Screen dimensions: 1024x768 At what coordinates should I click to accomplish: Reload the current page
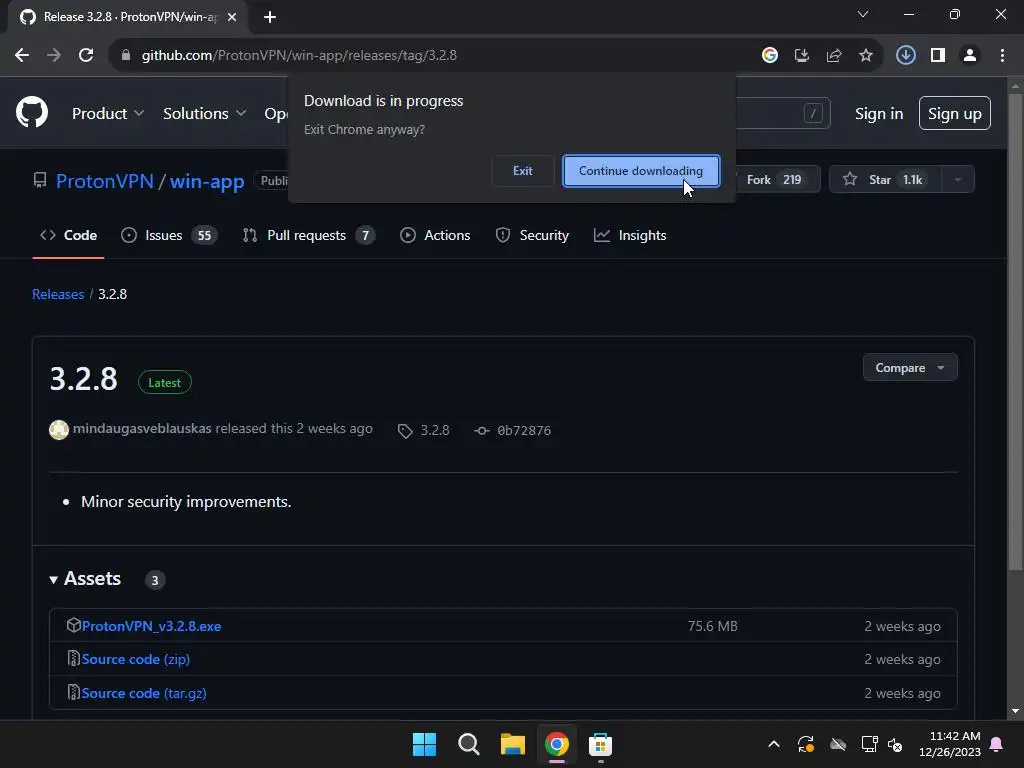[86, 56]
